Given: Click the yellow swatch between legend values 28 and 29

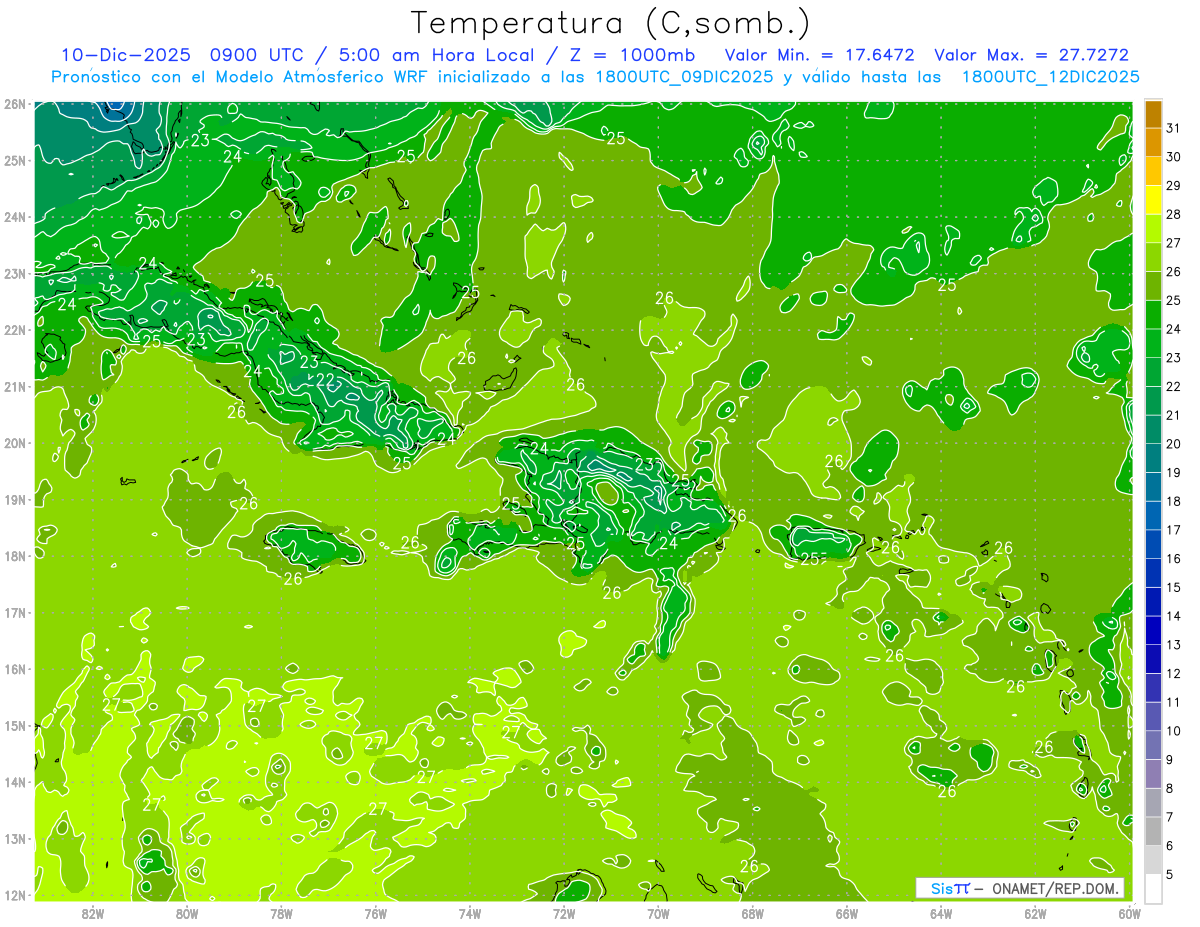Looking at the screenshot, I should click(x=1153, y=200).
